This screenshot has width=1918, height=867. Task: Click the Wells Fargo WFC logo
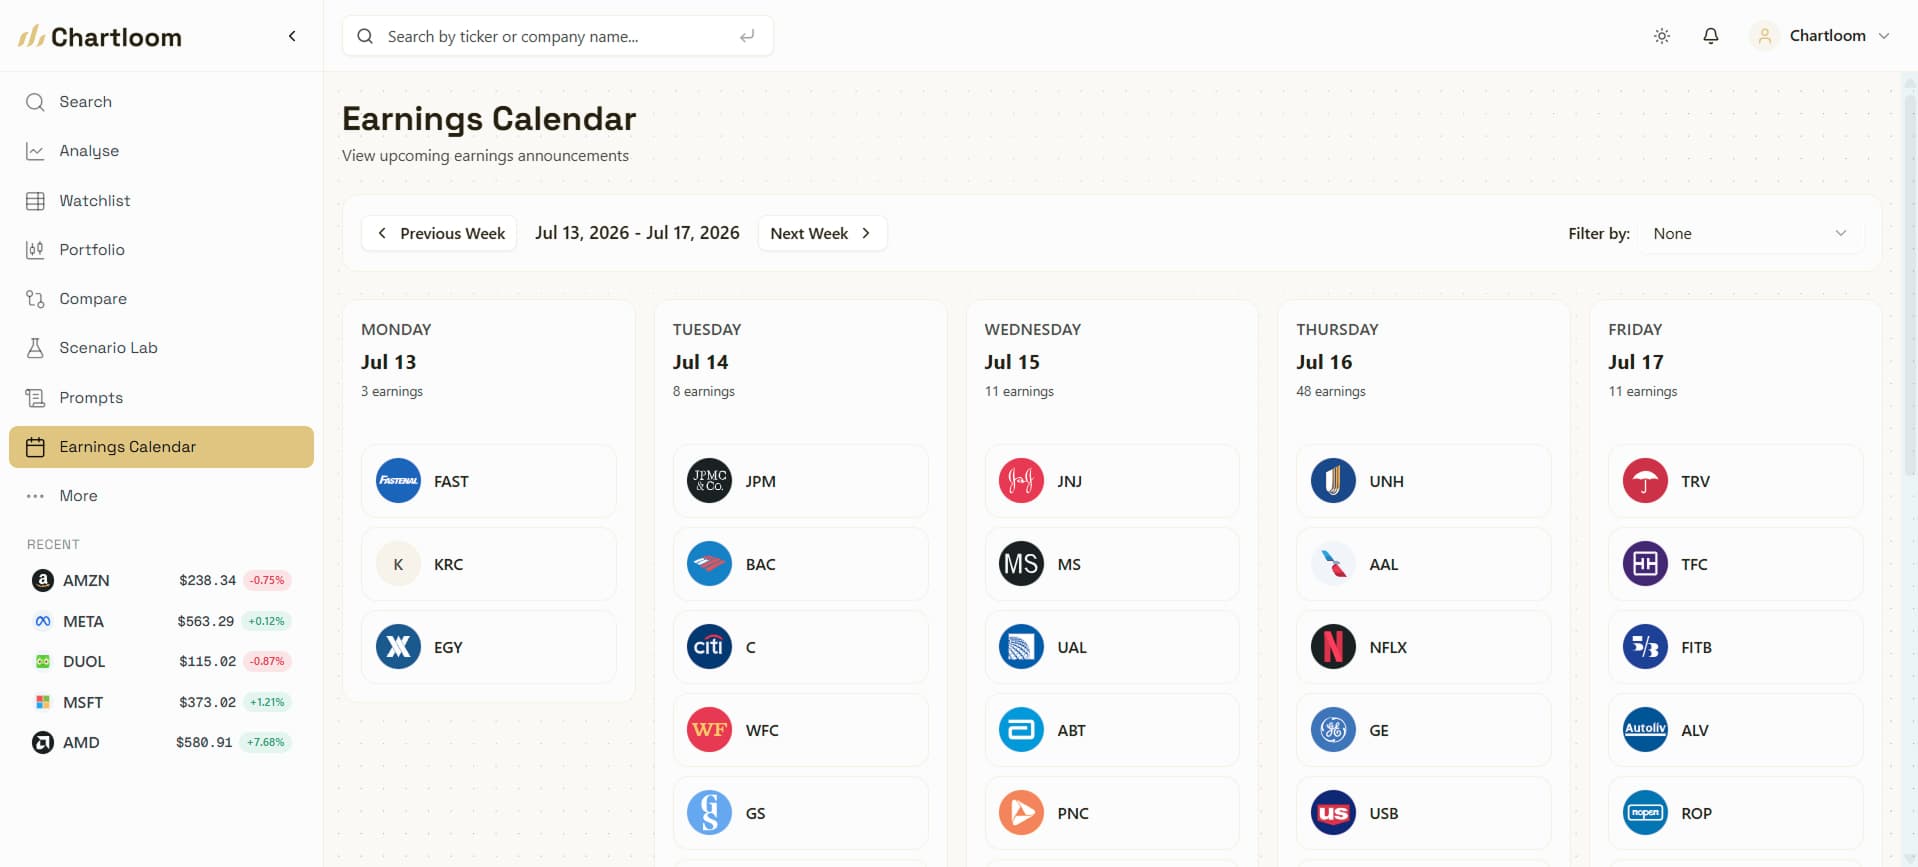tap(710, 730)
